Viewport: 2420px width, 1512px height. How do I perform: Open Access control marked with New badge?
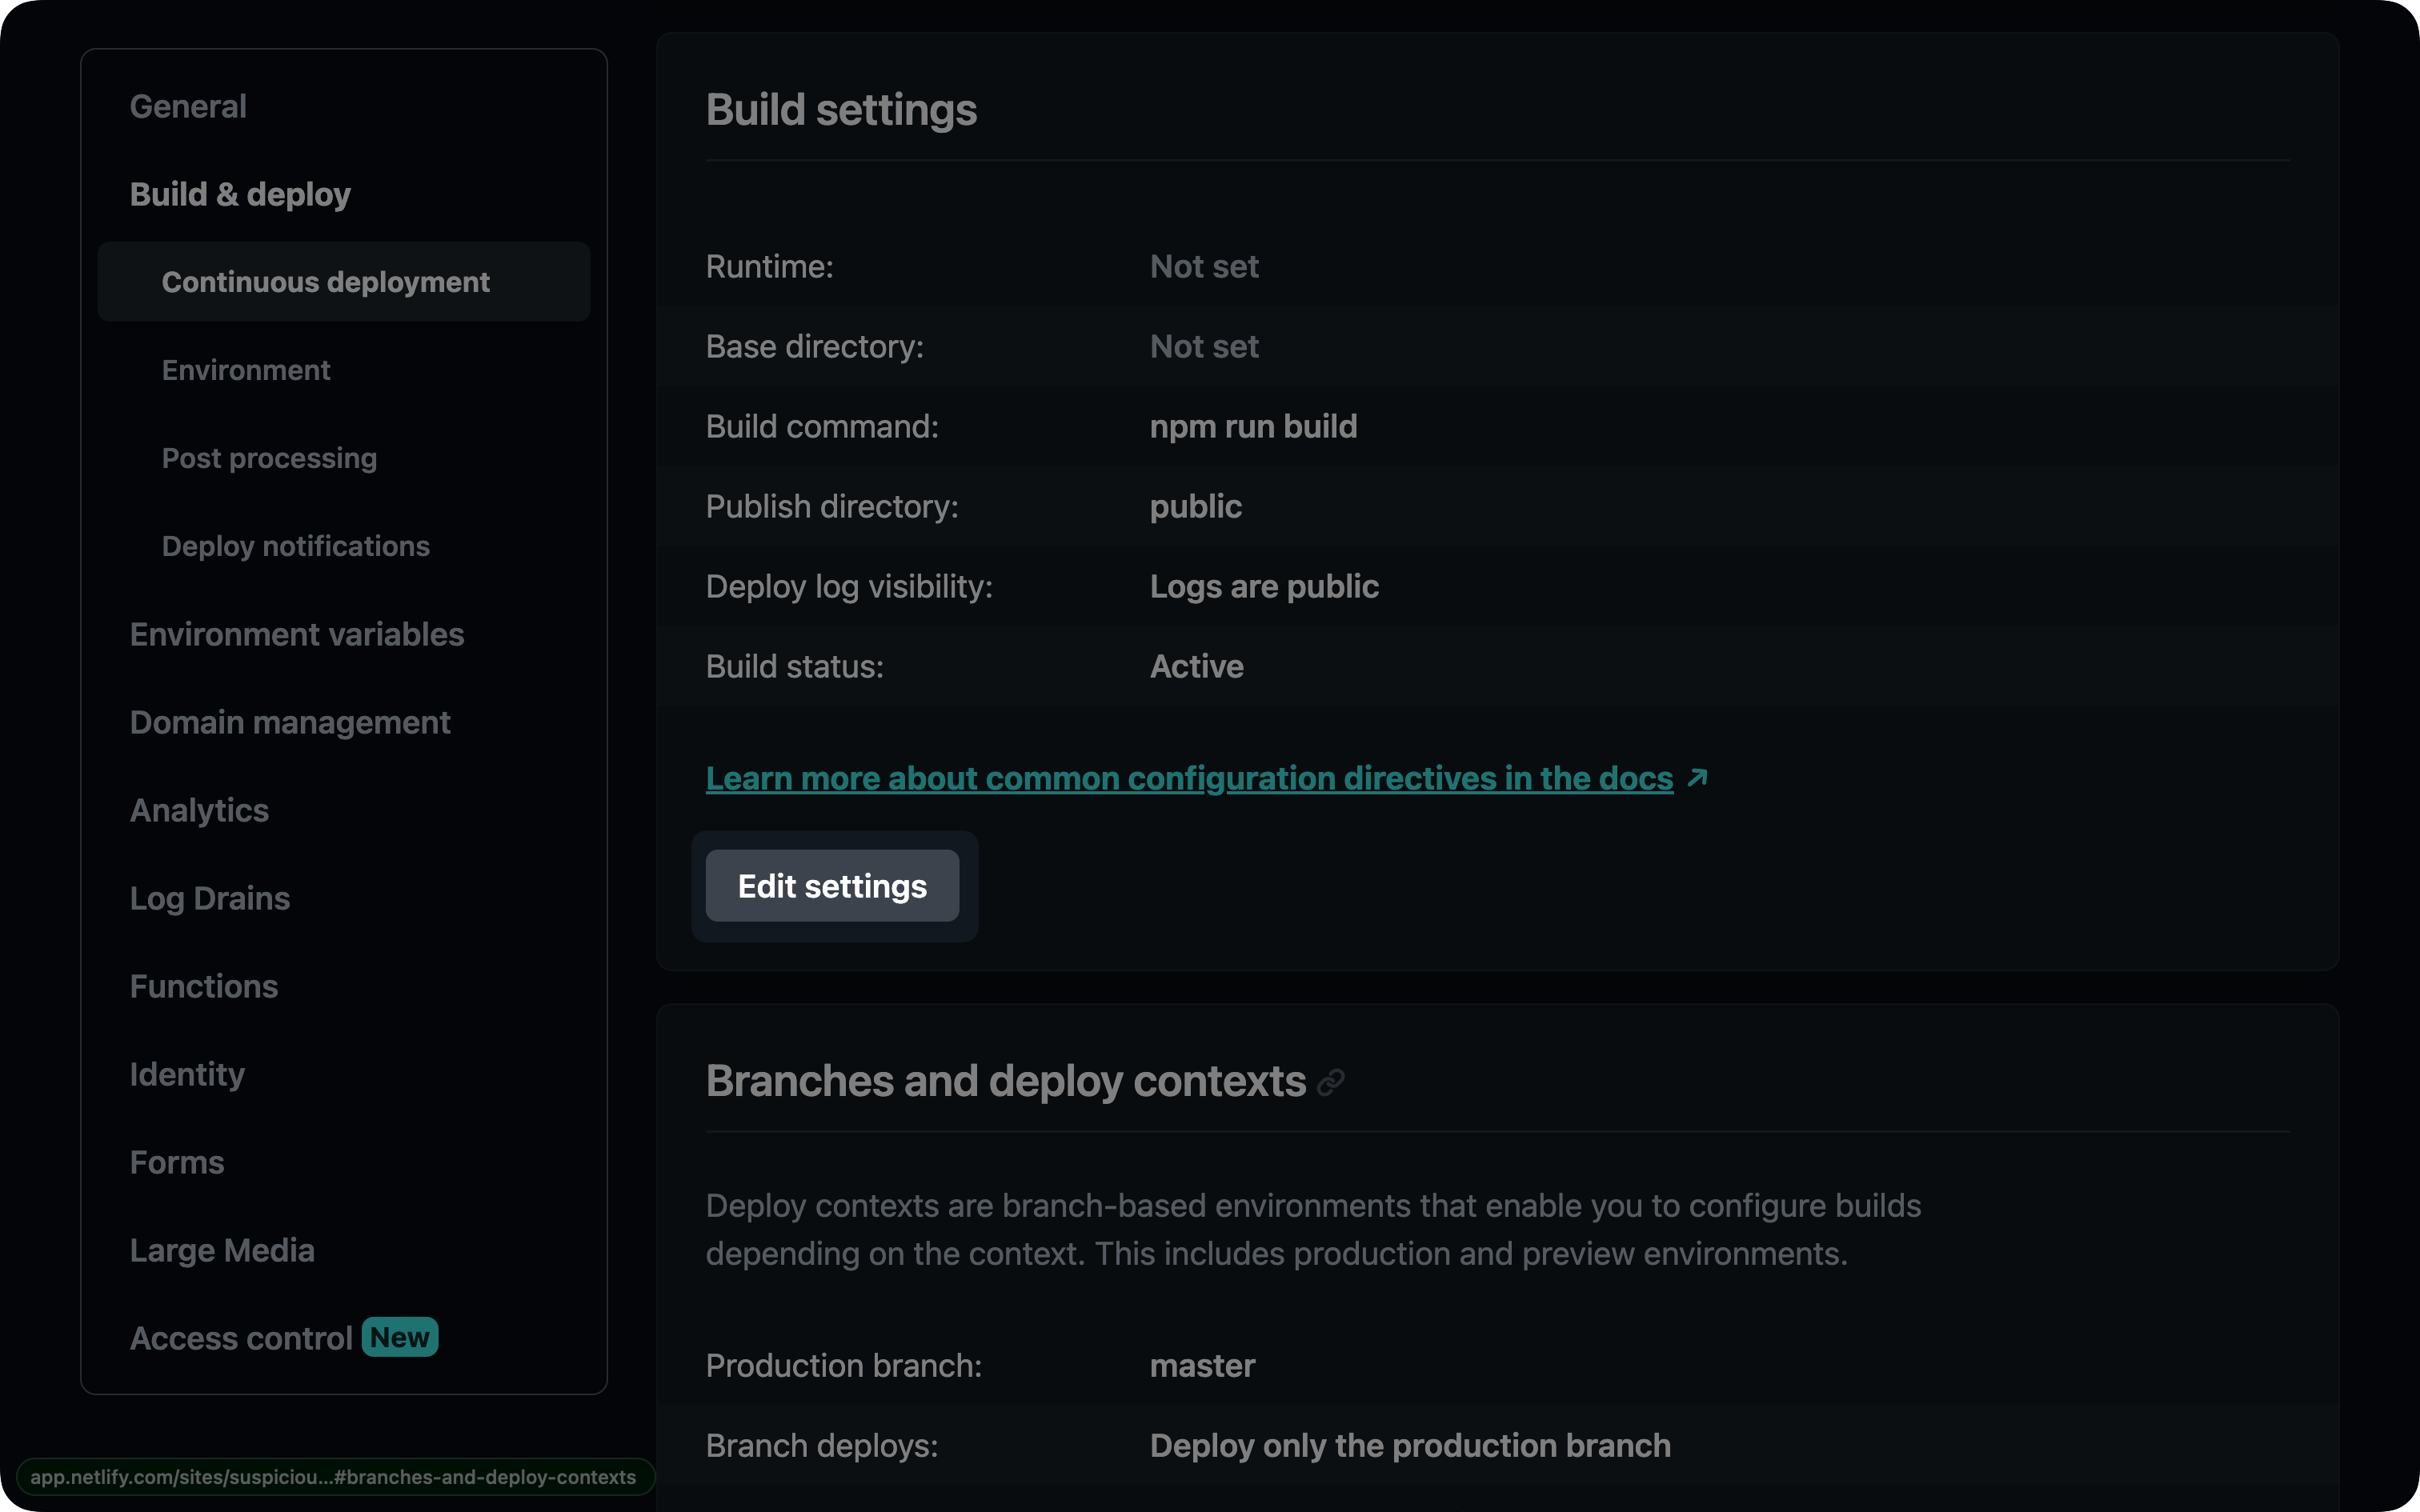[x=240, y=1337]
